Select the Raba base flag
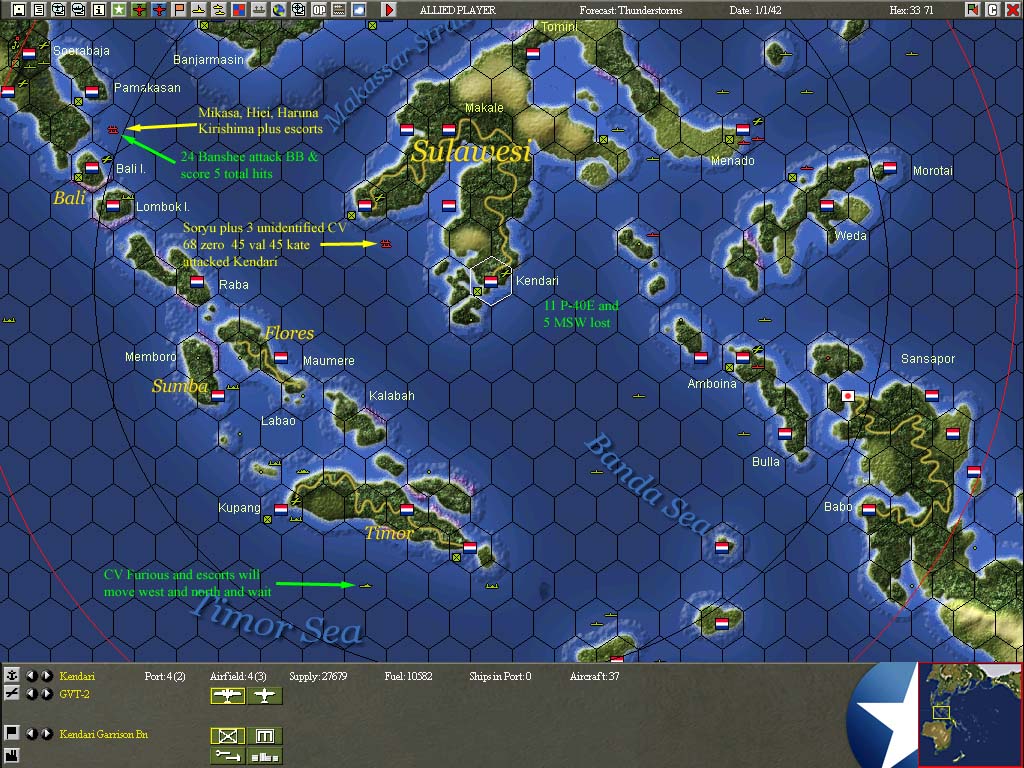Screen dimensions: 1024x768 [197, 282]
